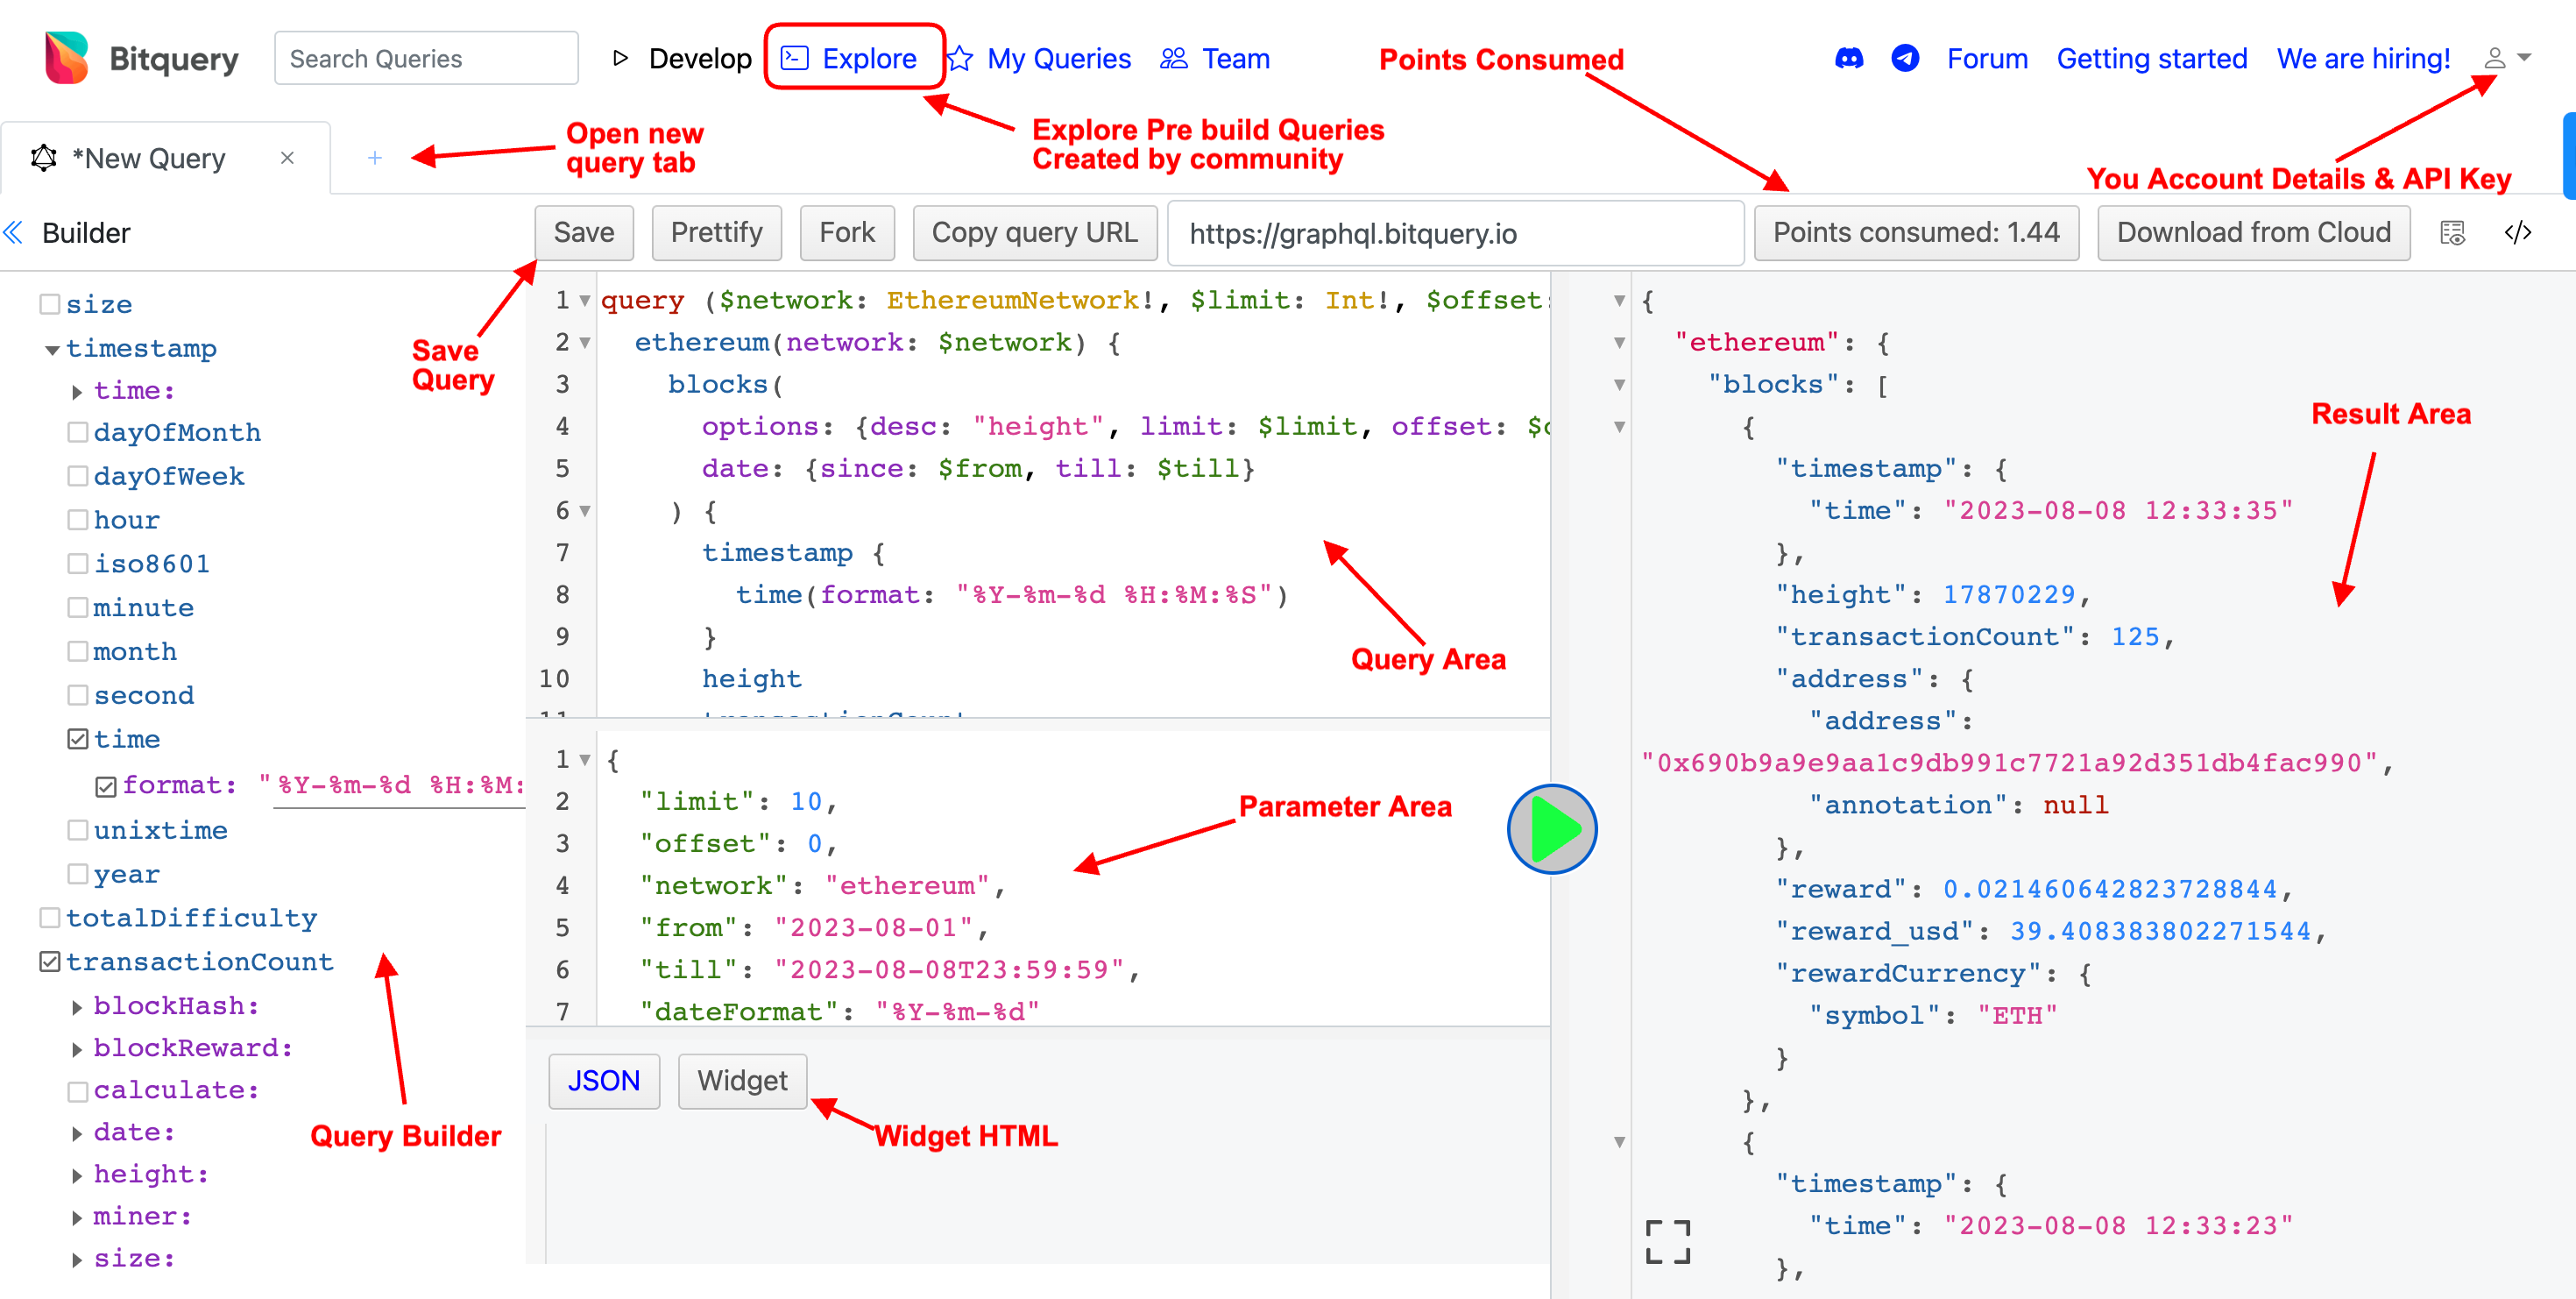The width and height of the screenshot is (2576, 1299).
Task: Click the play triangle icon beside Develop
Action: (x=620, y=58)
